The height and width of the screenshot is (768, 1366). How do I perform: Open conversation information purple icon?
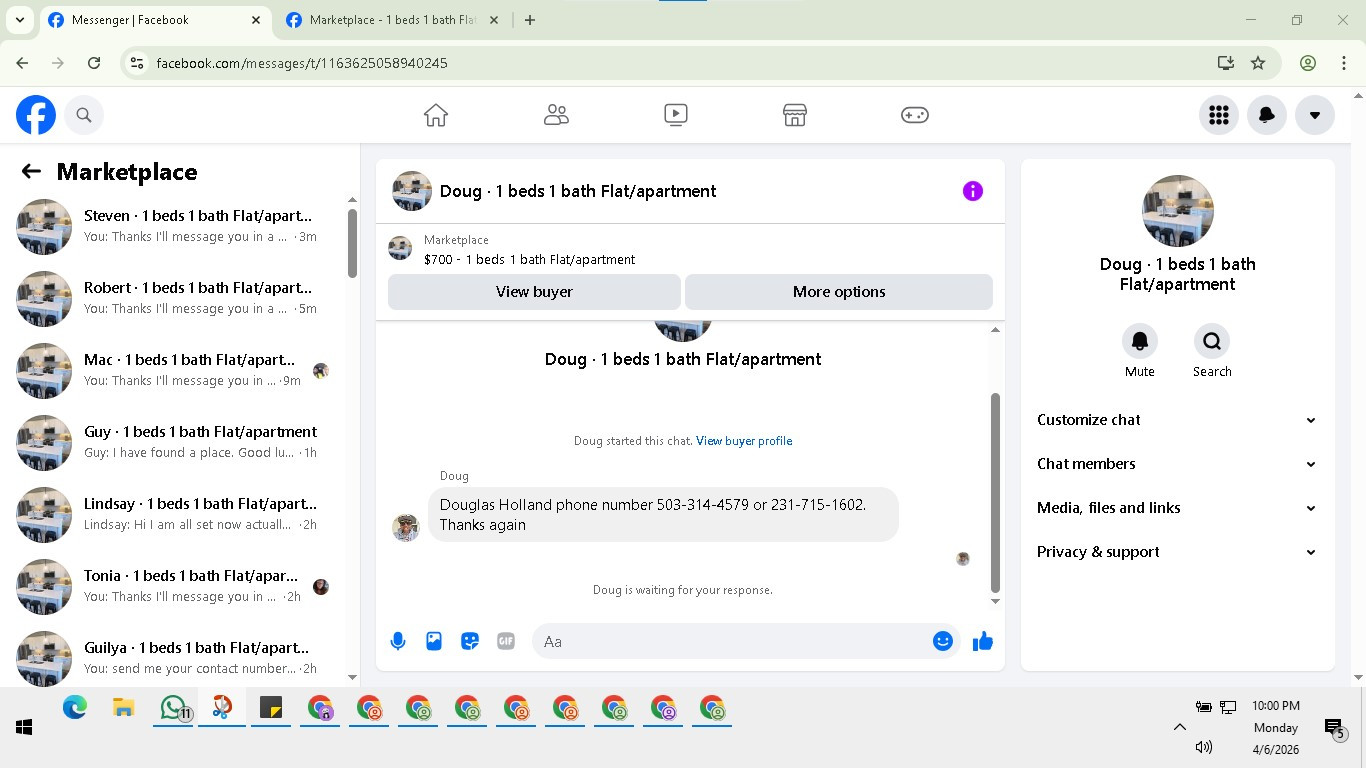972,191
